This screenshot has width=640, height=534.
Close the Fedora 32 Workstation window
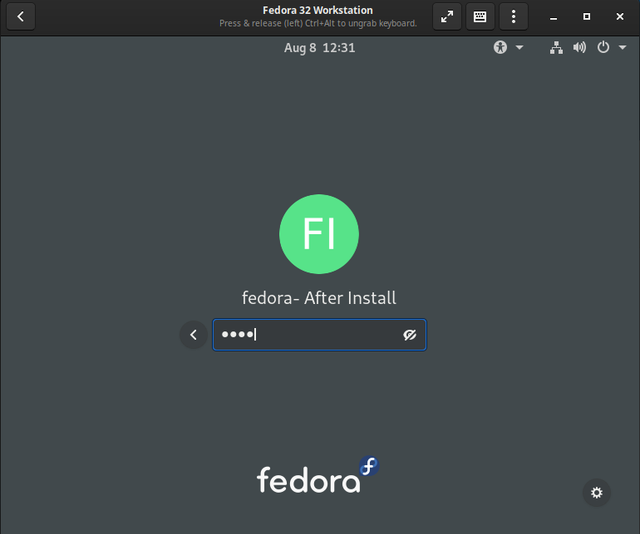pyautogui.click(x=620, y=17)
